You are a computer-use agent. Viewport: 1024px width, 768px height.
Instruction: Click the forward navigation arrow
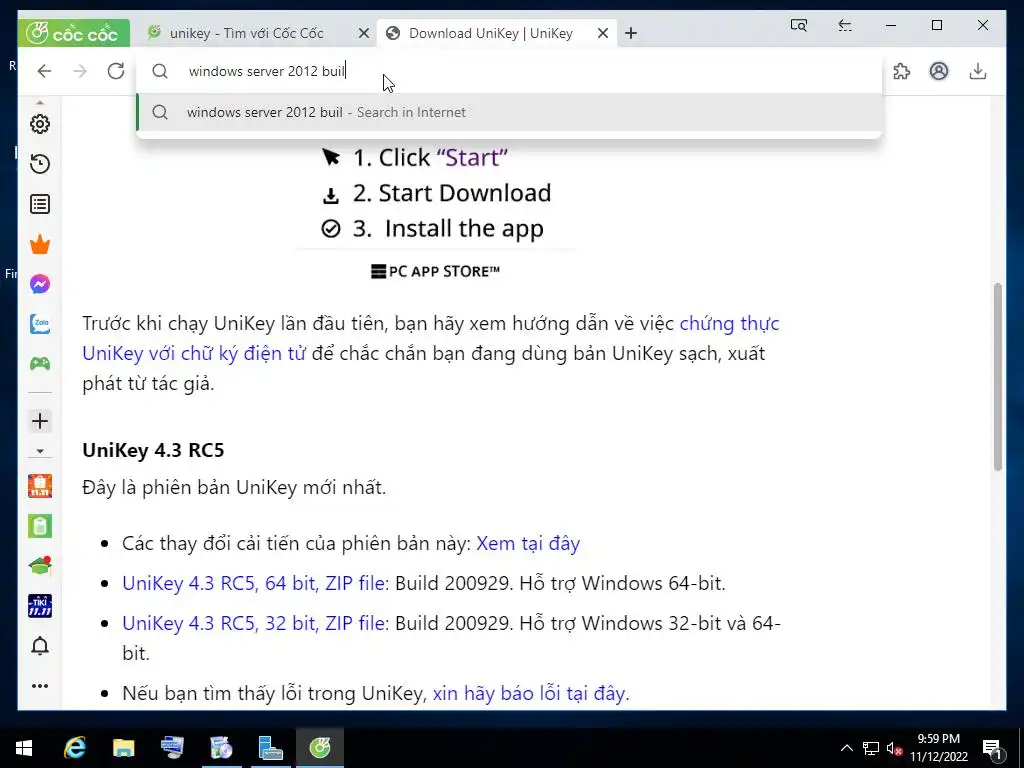click(x=80, y=71)
